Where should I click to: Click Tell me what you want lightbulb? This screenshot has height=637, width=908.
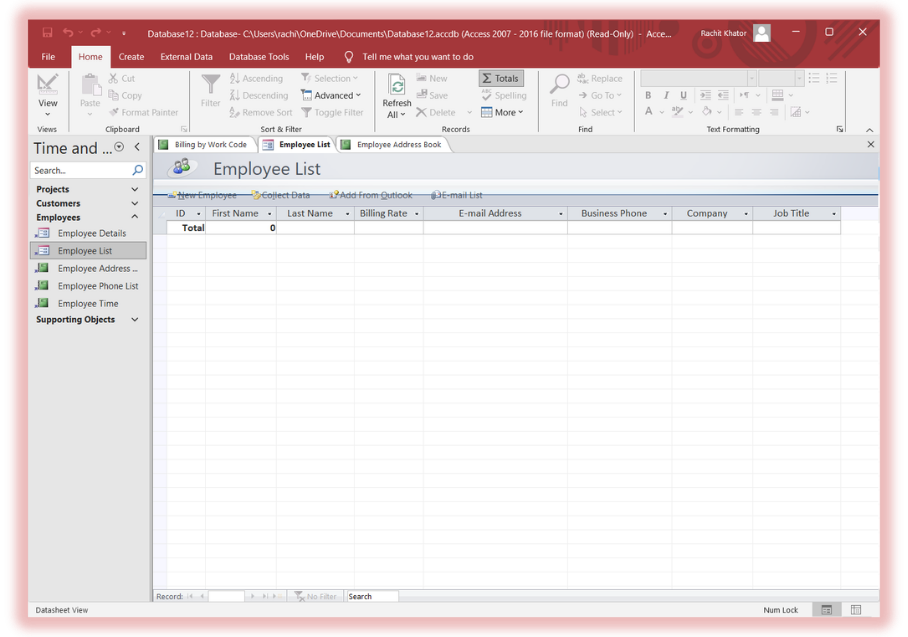tap(349, 57)
